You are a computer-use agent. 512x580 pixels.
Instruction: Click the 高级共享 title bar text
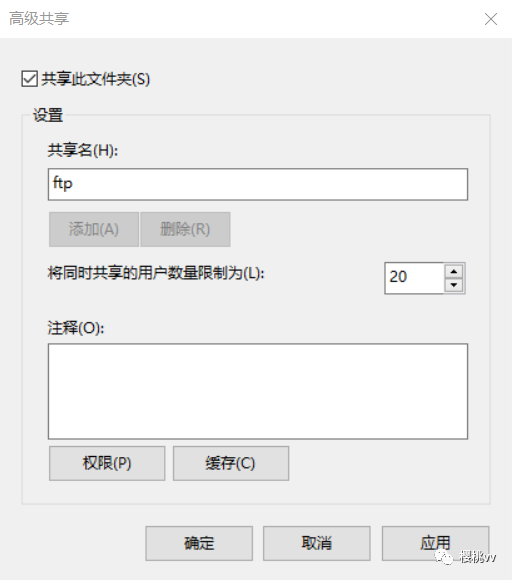[39, 18]
